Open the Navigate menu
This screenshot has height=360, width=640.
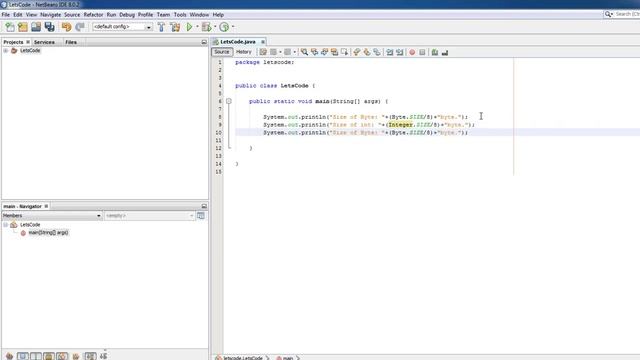pos(51,15)
